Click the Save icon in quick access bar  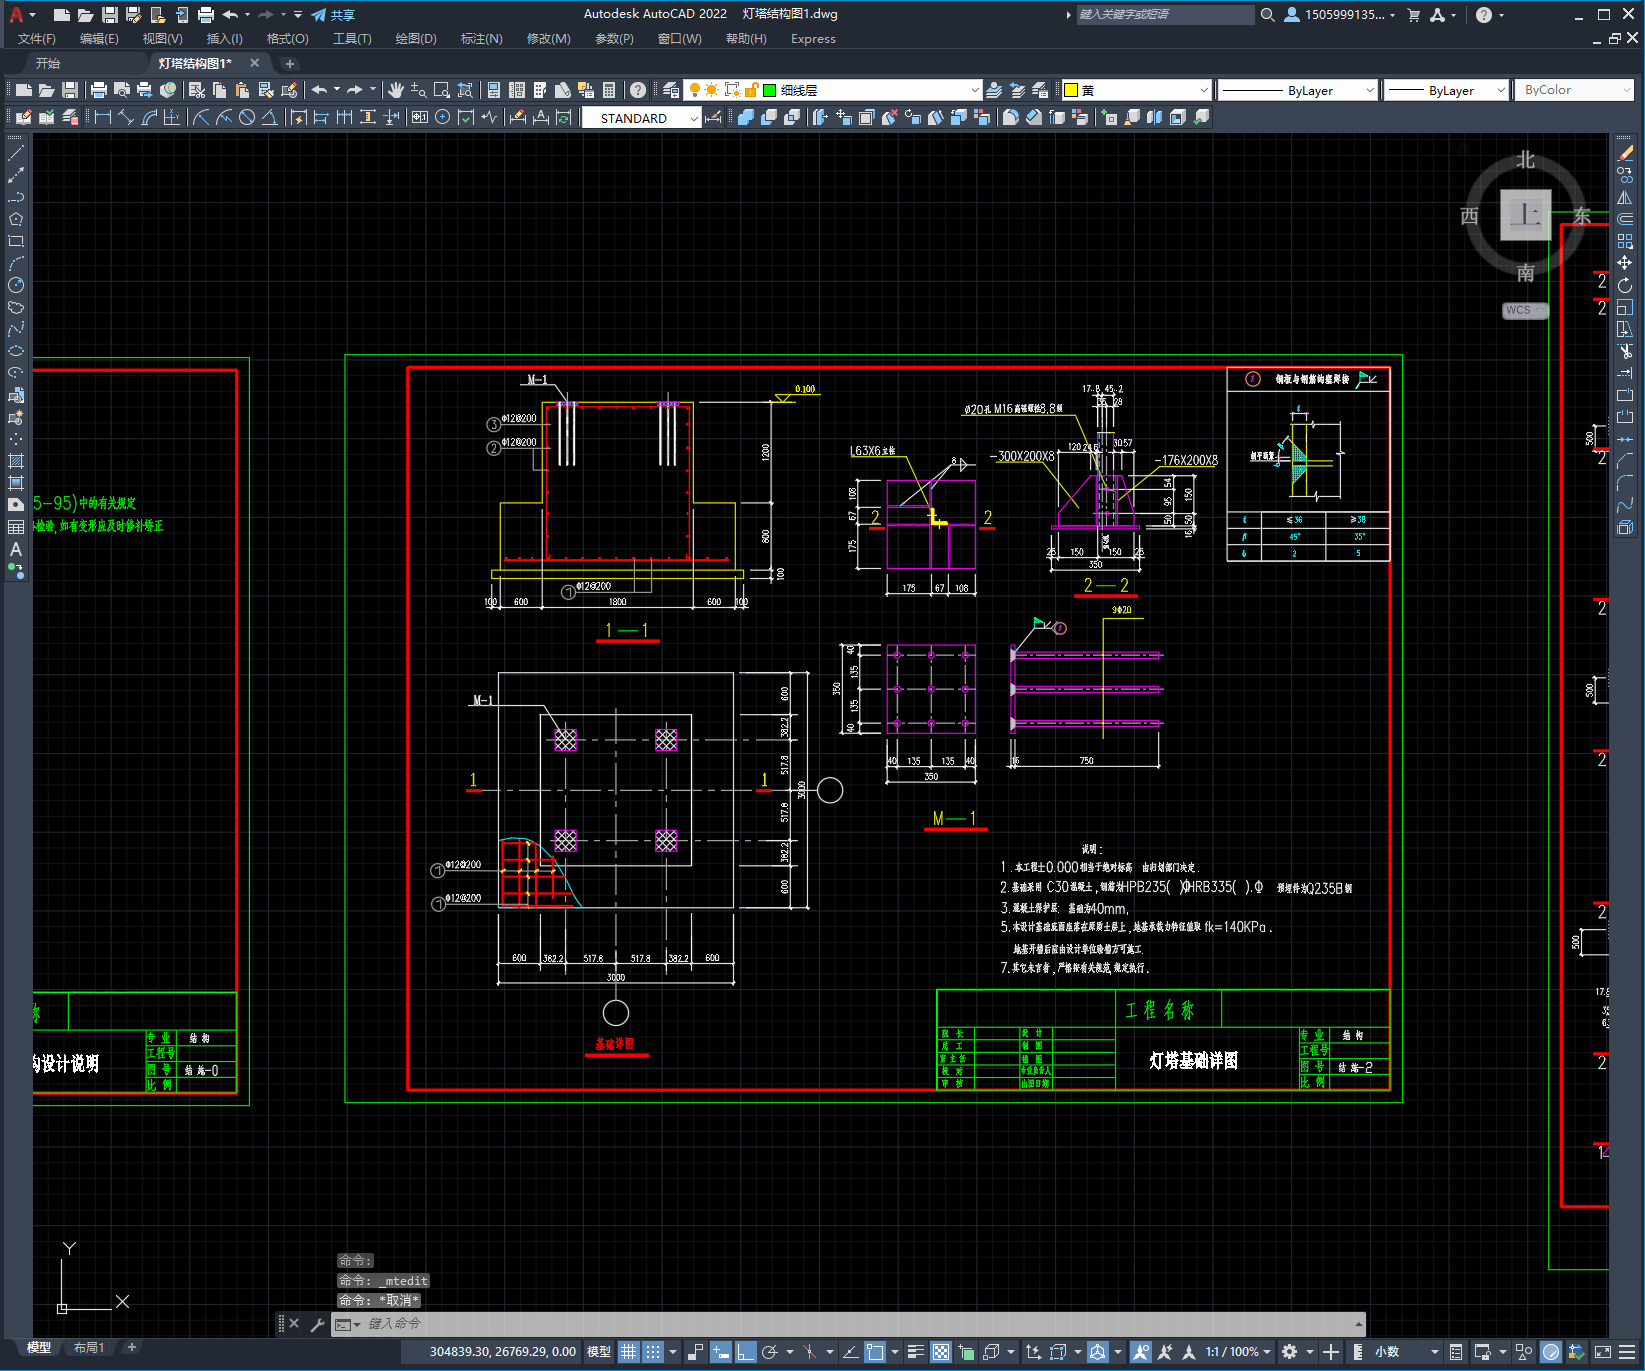[110, 15]
